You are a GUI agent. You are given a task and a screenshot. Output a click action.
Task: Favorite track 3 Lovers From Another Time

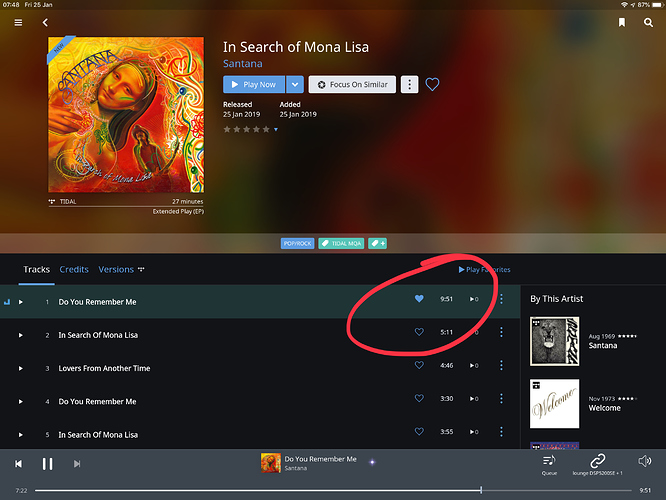click(x=419, y=365)
